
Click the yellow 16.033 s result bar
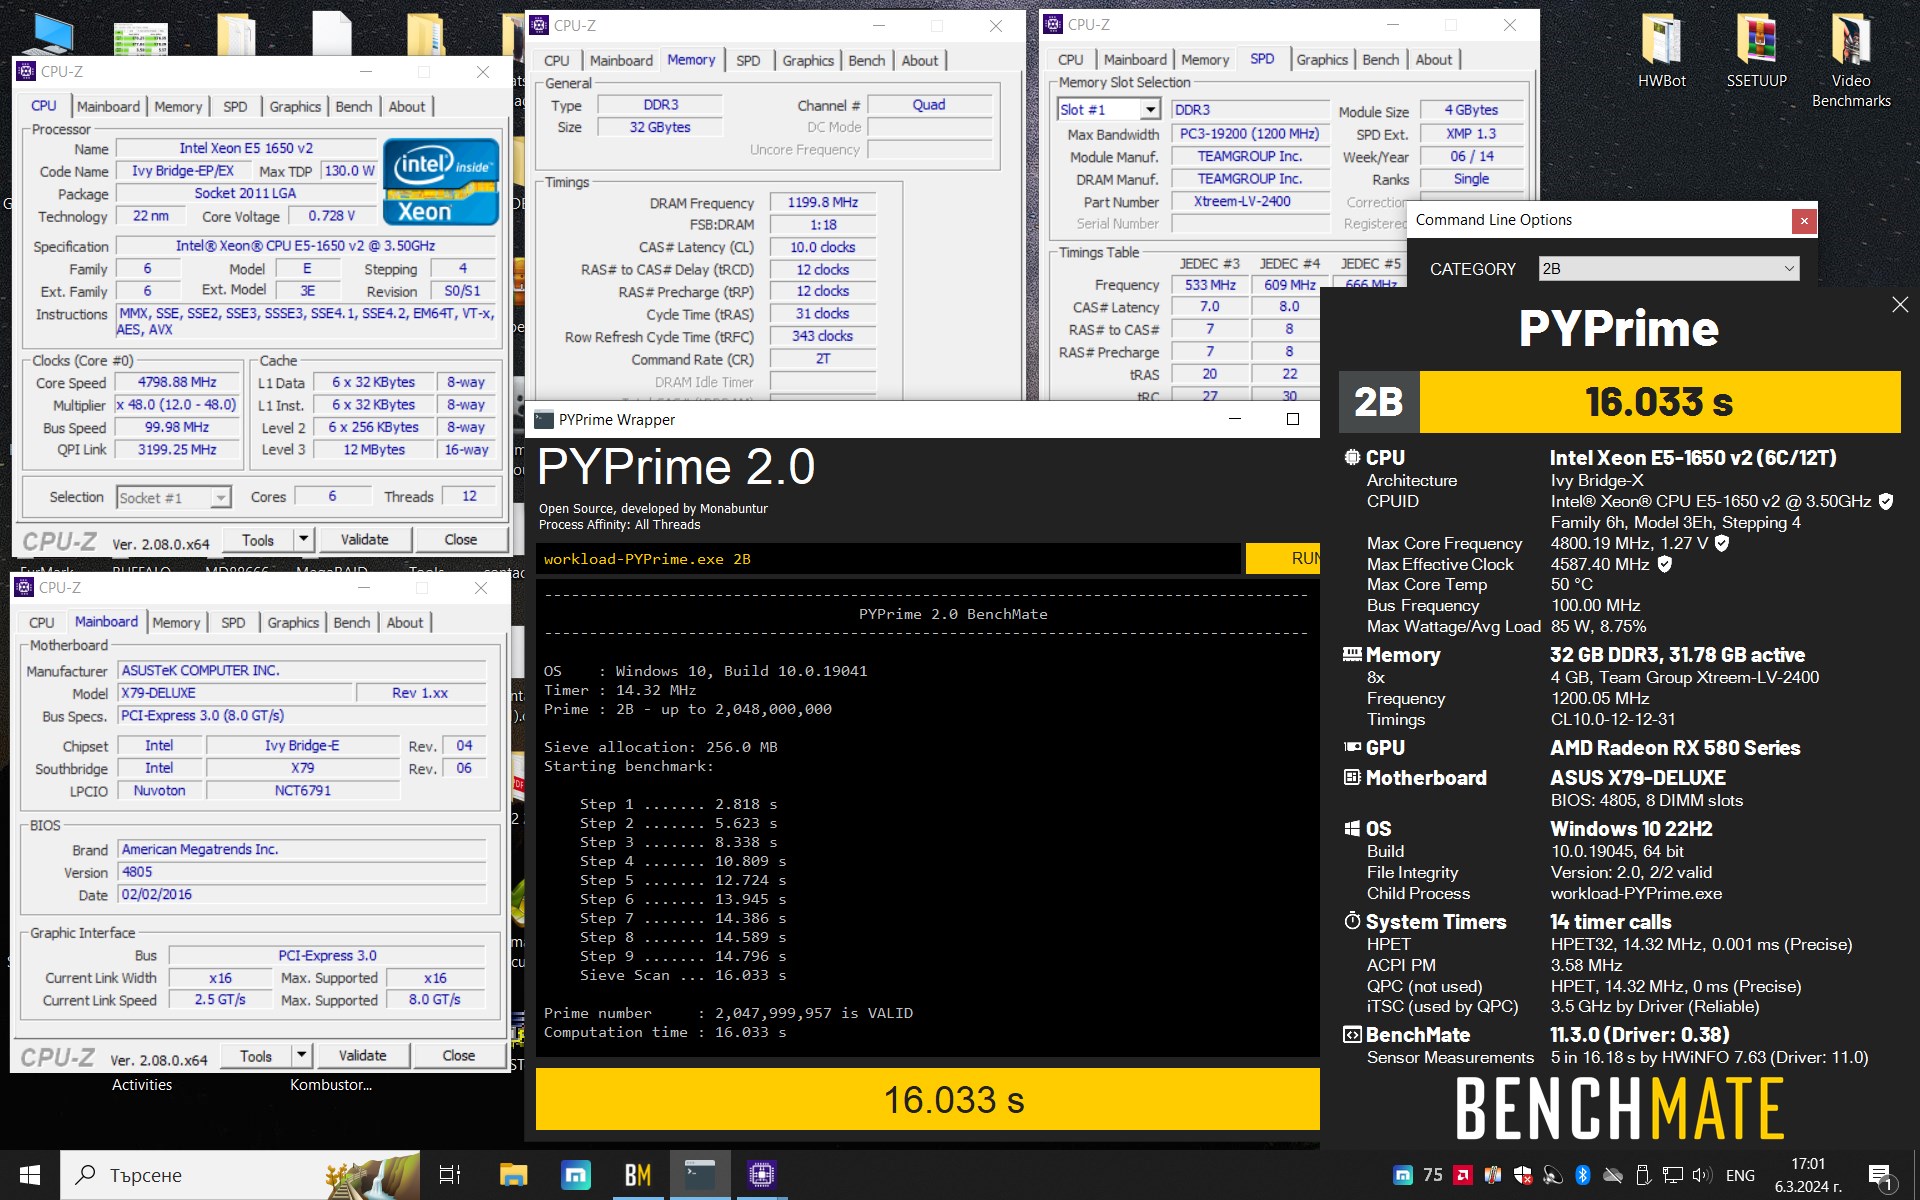click(x=928, y=1099)
